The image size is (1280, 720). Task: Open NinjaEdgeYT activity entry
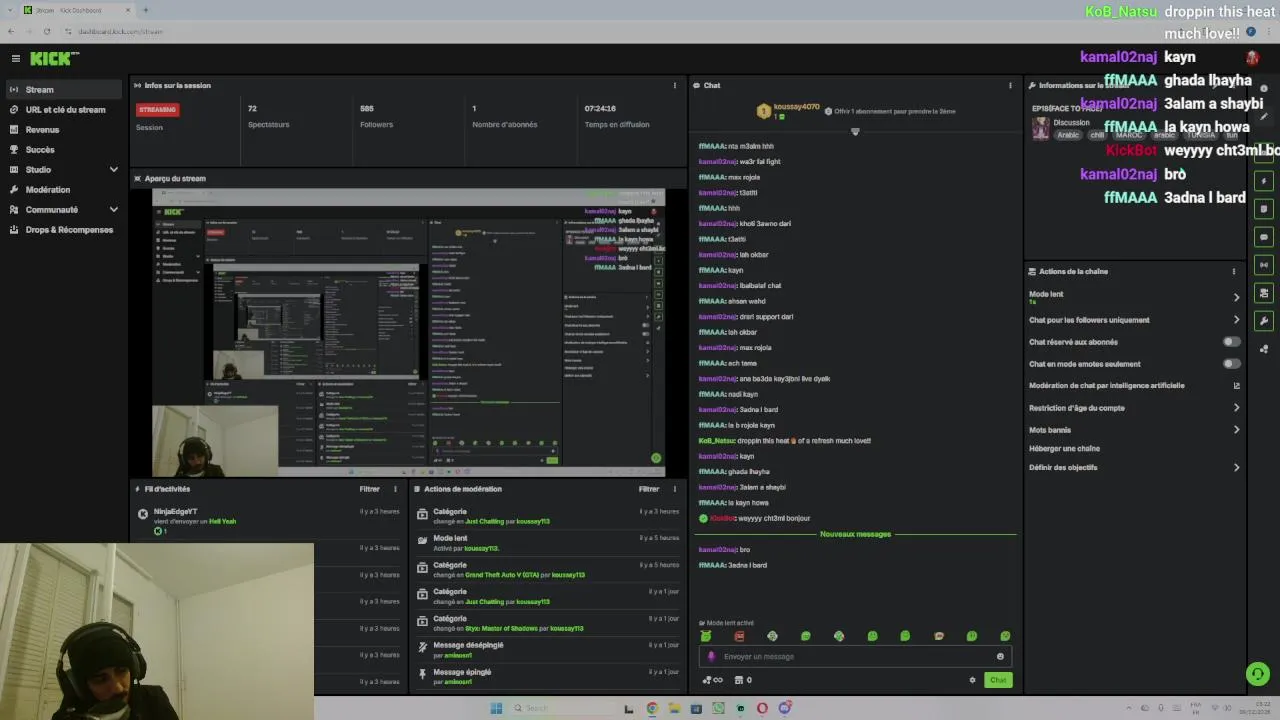tap(270, 521)
